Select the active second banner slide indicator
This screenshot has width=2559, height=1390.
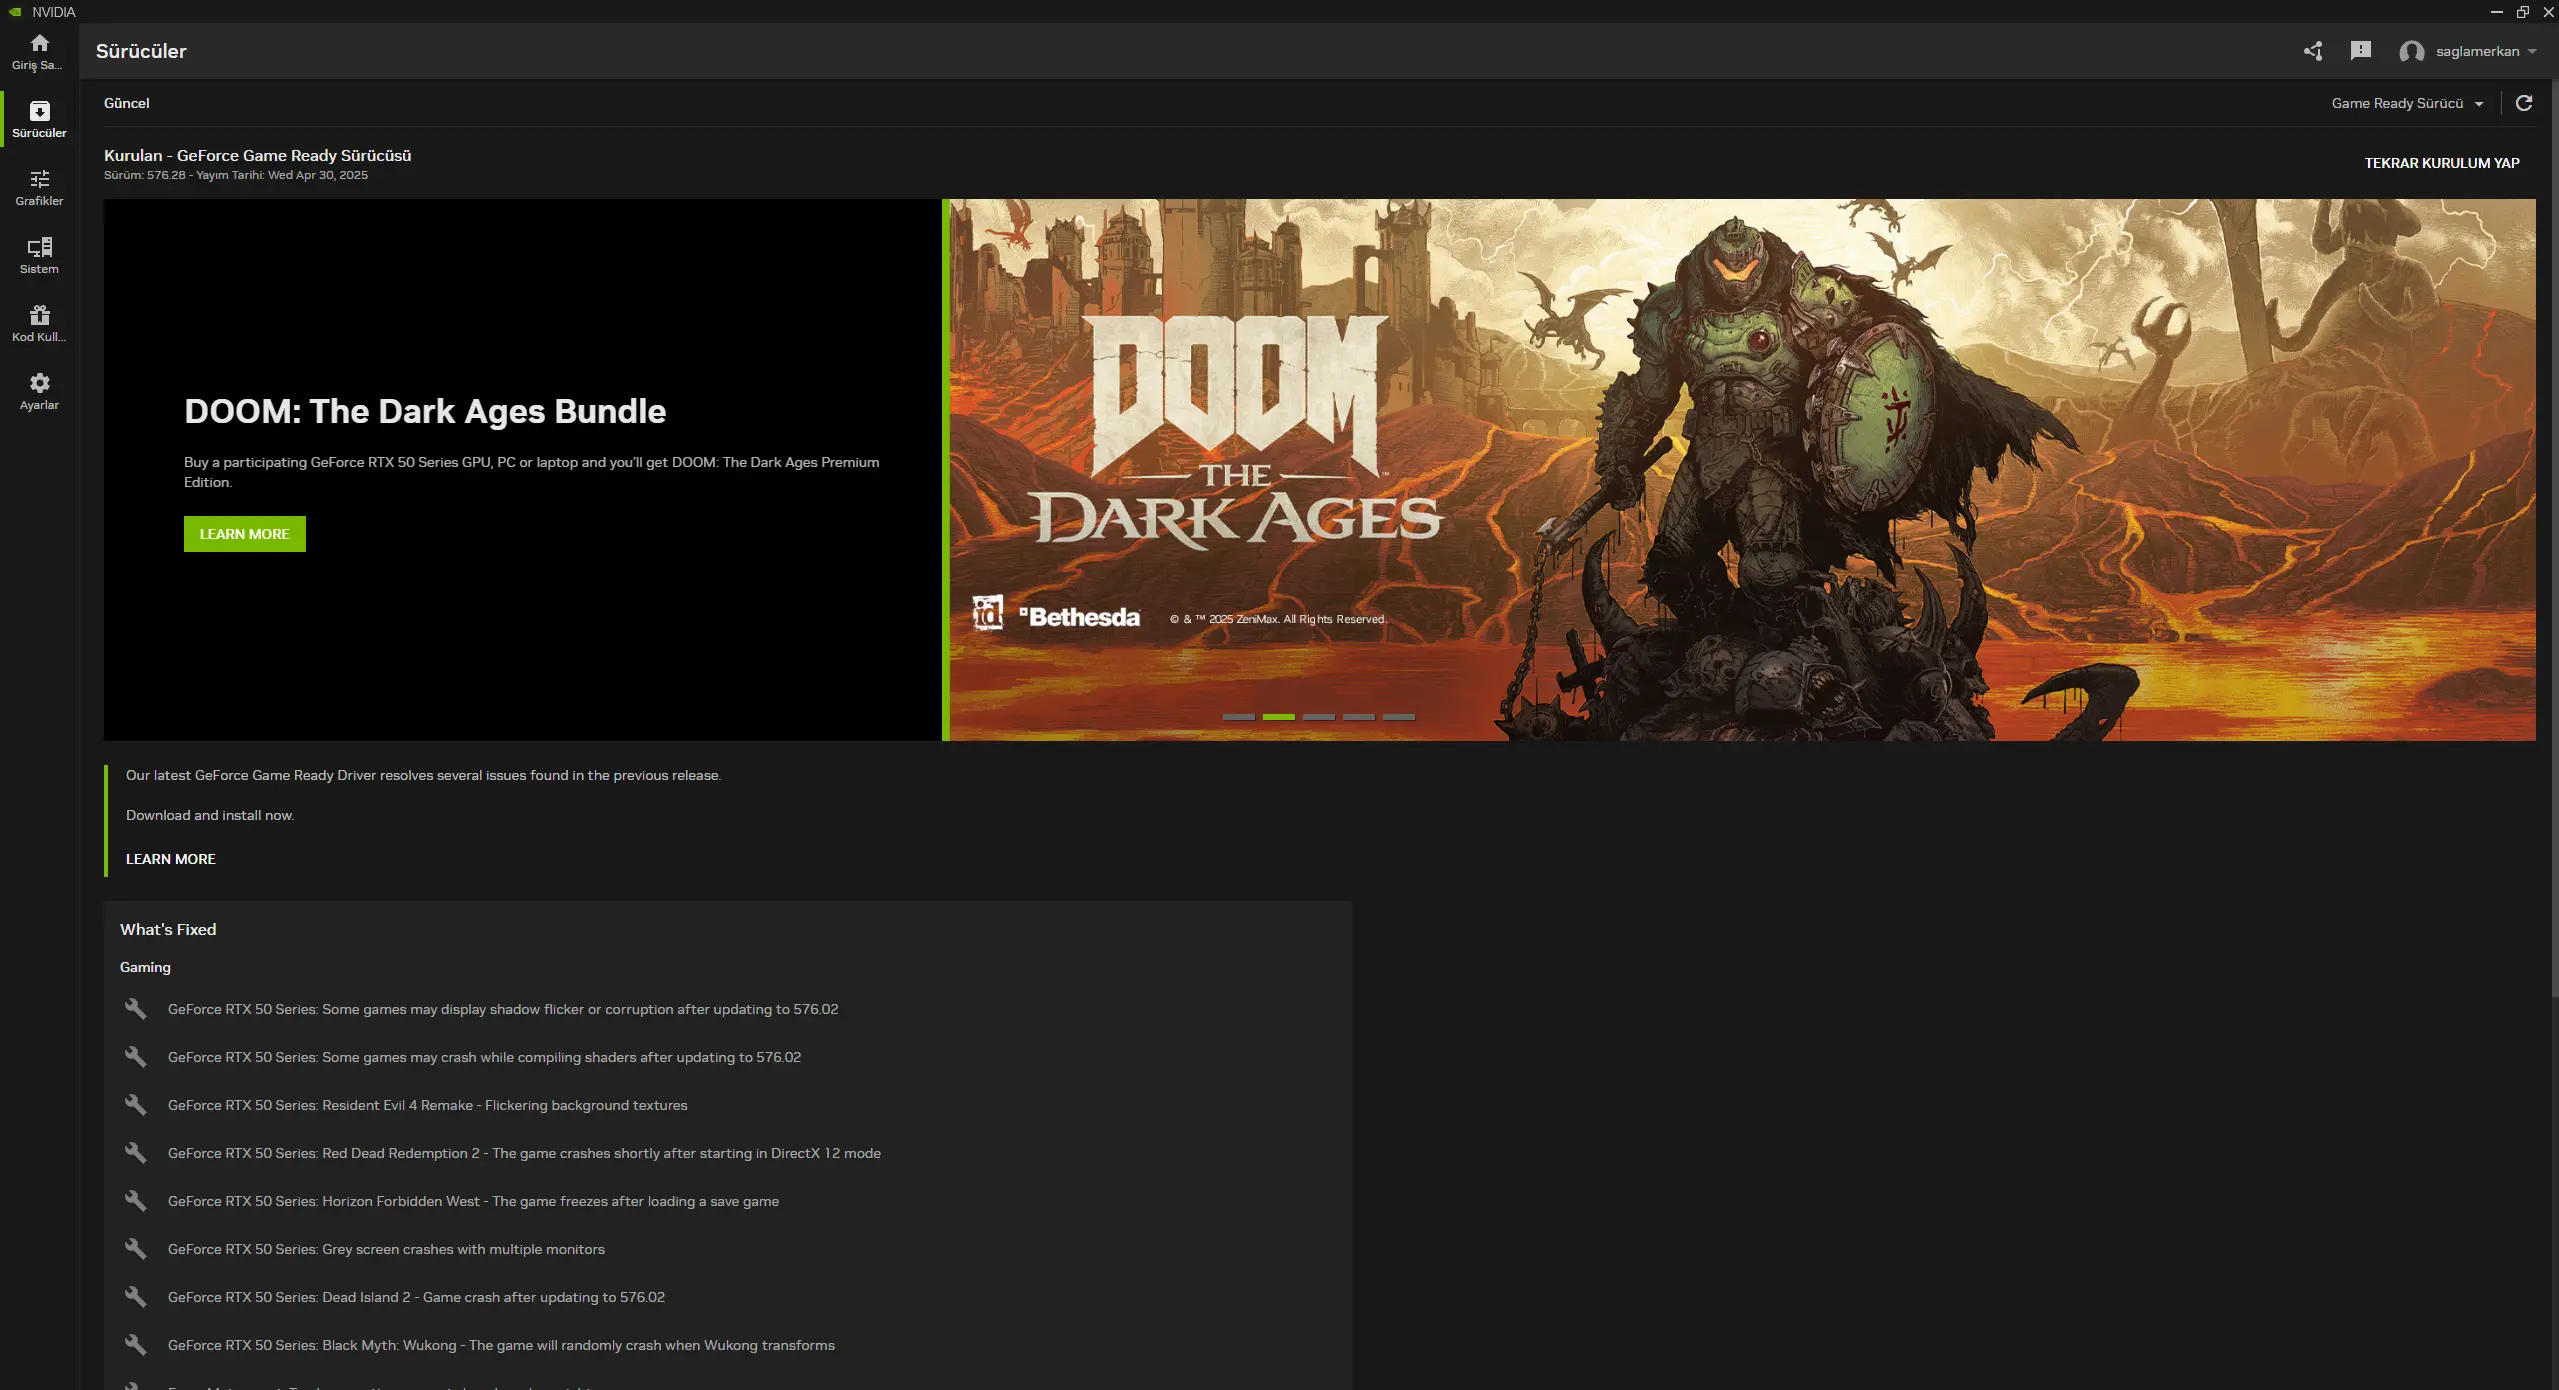pyautogui.click(x=1279, y=717)
